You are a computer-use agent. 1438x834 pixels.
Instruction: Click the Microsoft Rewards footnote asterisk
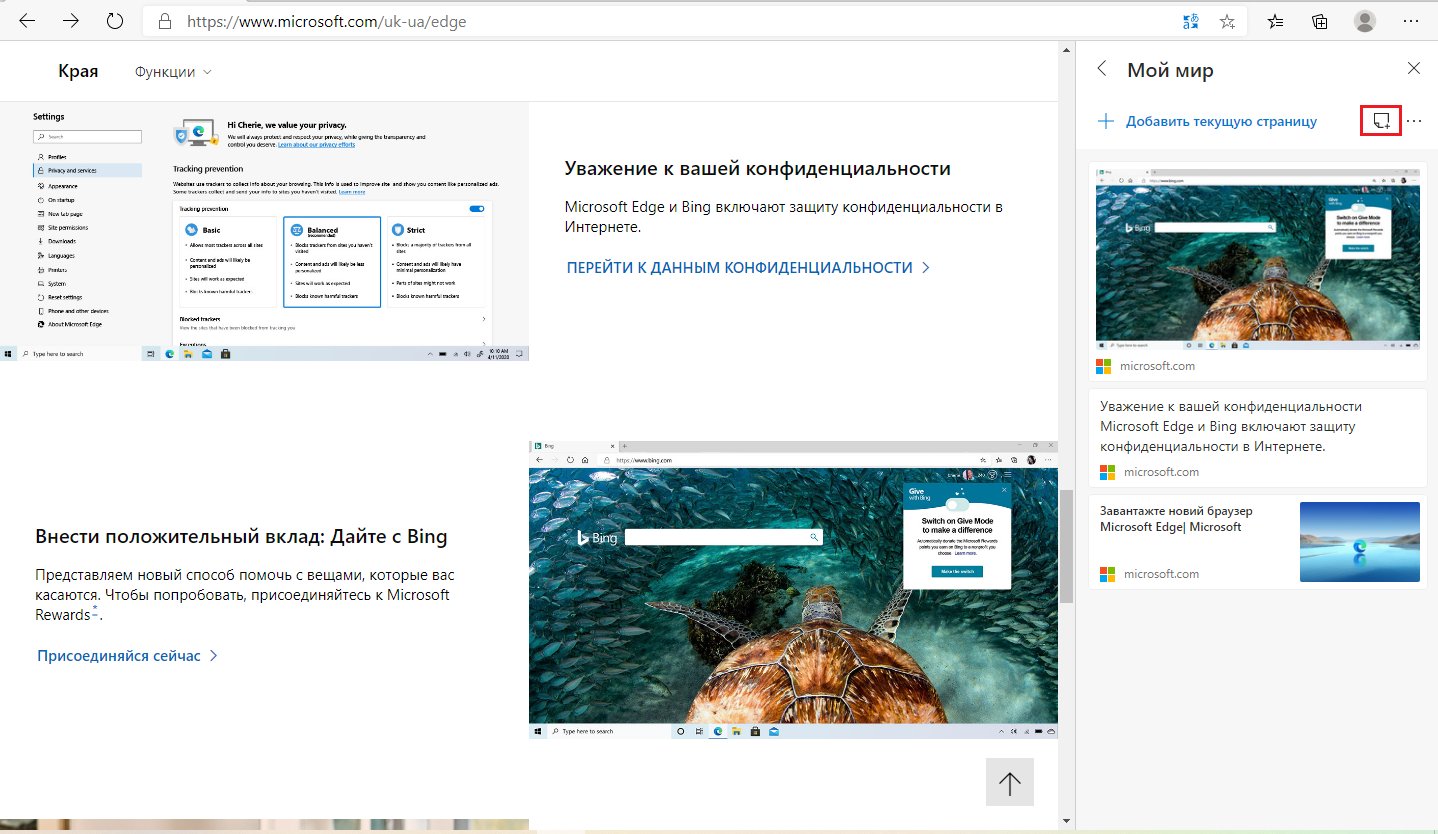pyautogui.click(x=95, y=608)
